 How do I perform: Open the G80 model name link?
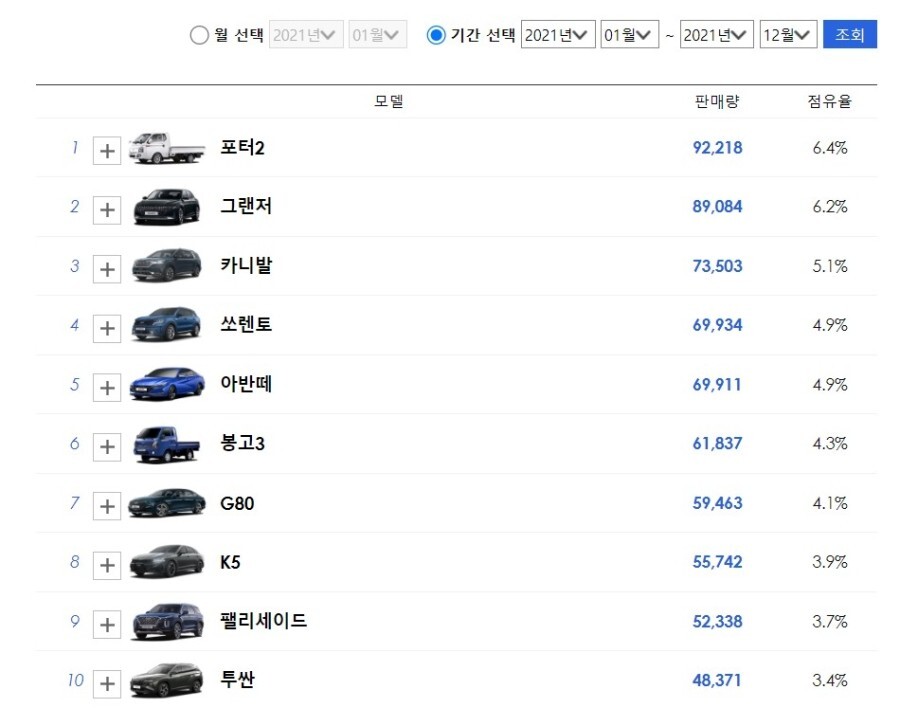(x=237, y=504)
